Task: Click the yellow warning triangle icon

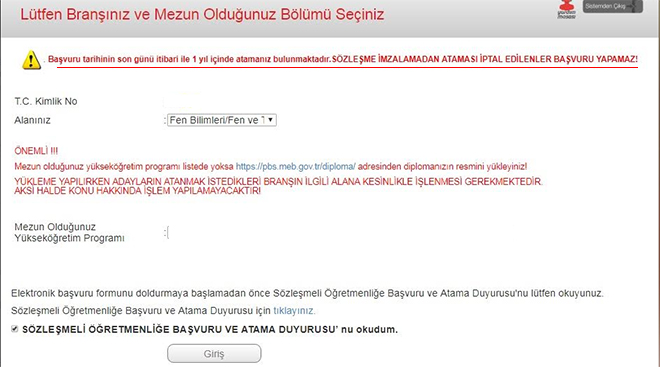Action: [31, 60]
